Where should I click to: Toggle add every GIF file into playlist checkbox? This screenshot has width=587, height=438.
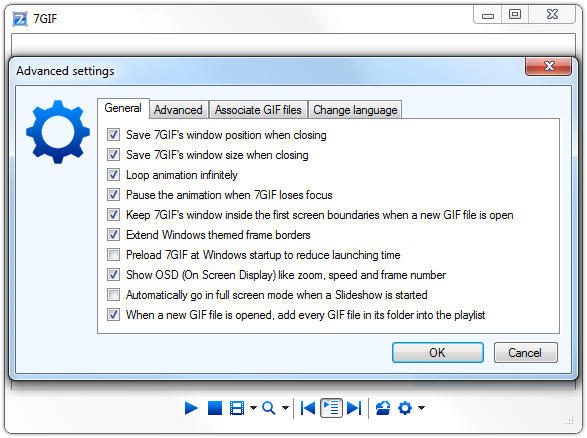[113, 315]
